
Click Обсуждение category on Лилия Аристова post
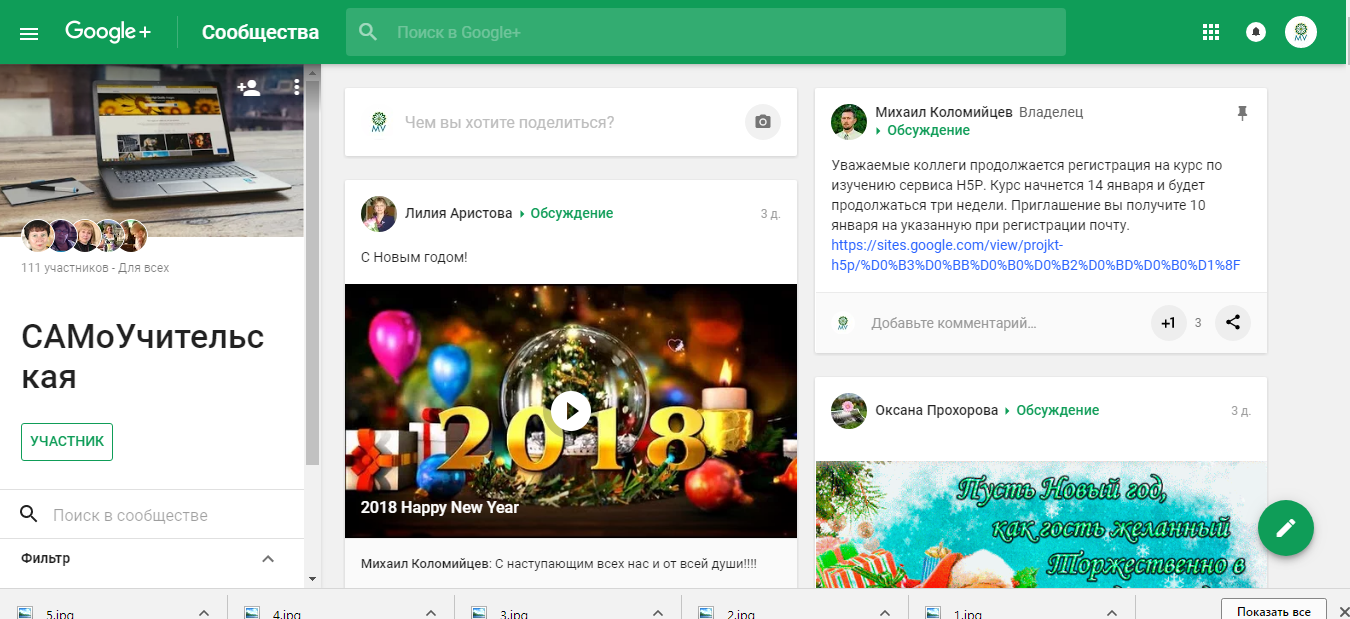click(572, 213)
